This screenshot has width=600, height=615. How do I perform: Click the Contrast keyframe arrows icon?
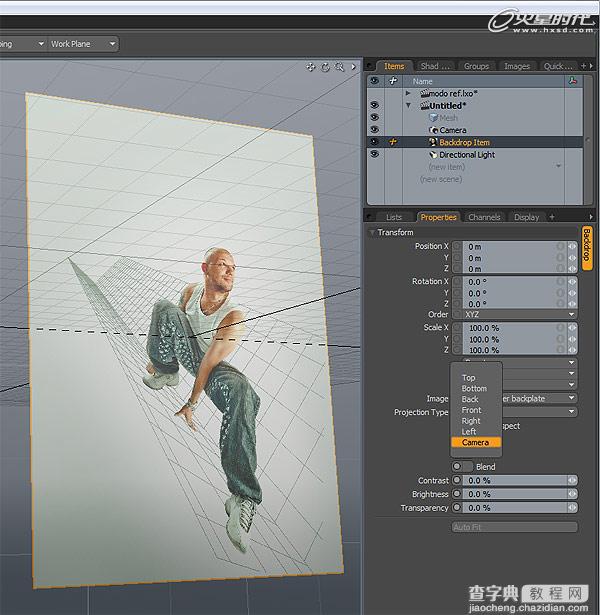[x=573, y=480]
